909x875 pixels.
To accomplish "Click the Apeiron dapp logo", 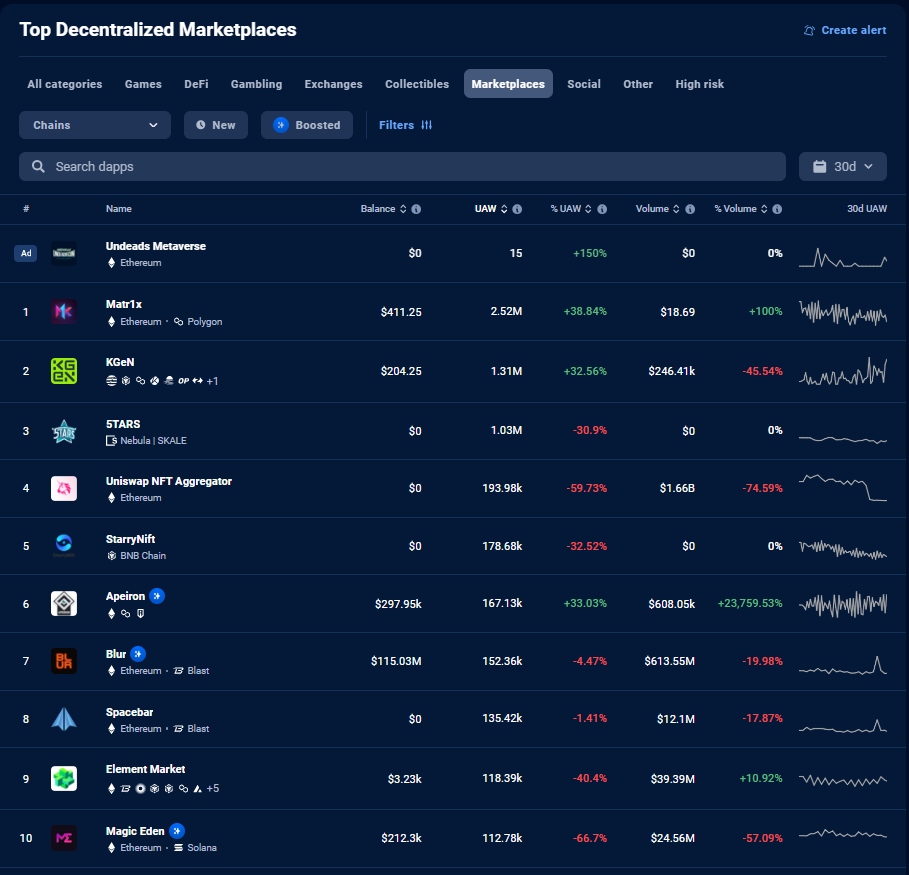I will pyautogui.click(x=64, y=604).
